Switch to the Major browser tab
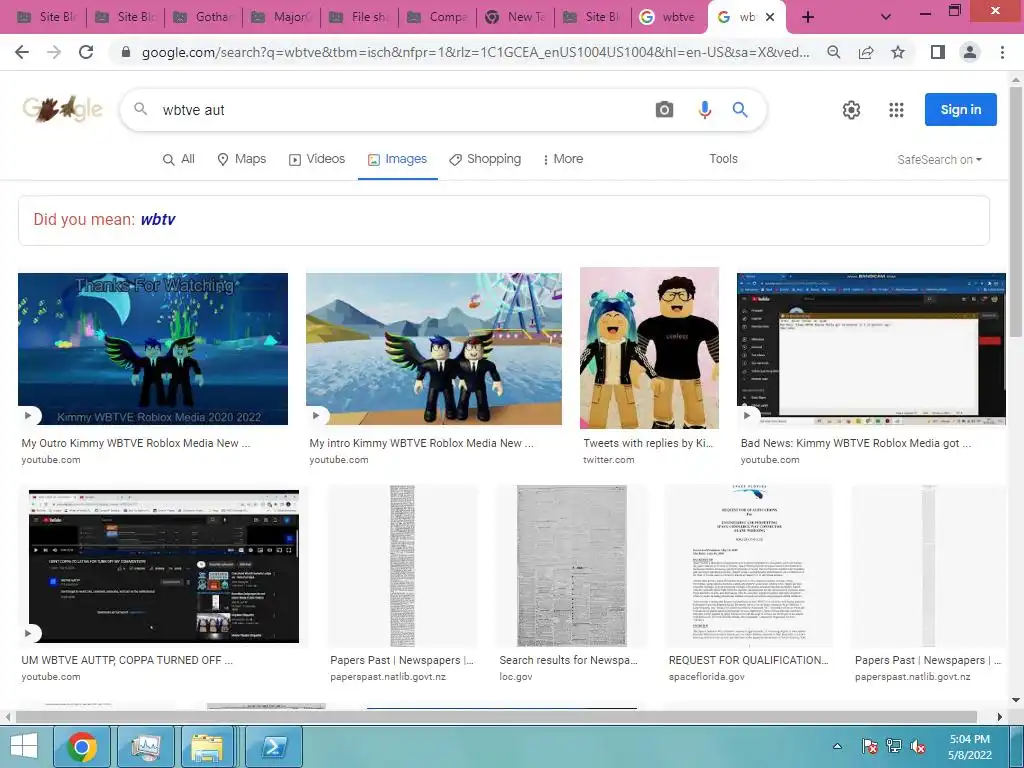This screenshot has height=768, width=1024. click(x=282, y=17)
